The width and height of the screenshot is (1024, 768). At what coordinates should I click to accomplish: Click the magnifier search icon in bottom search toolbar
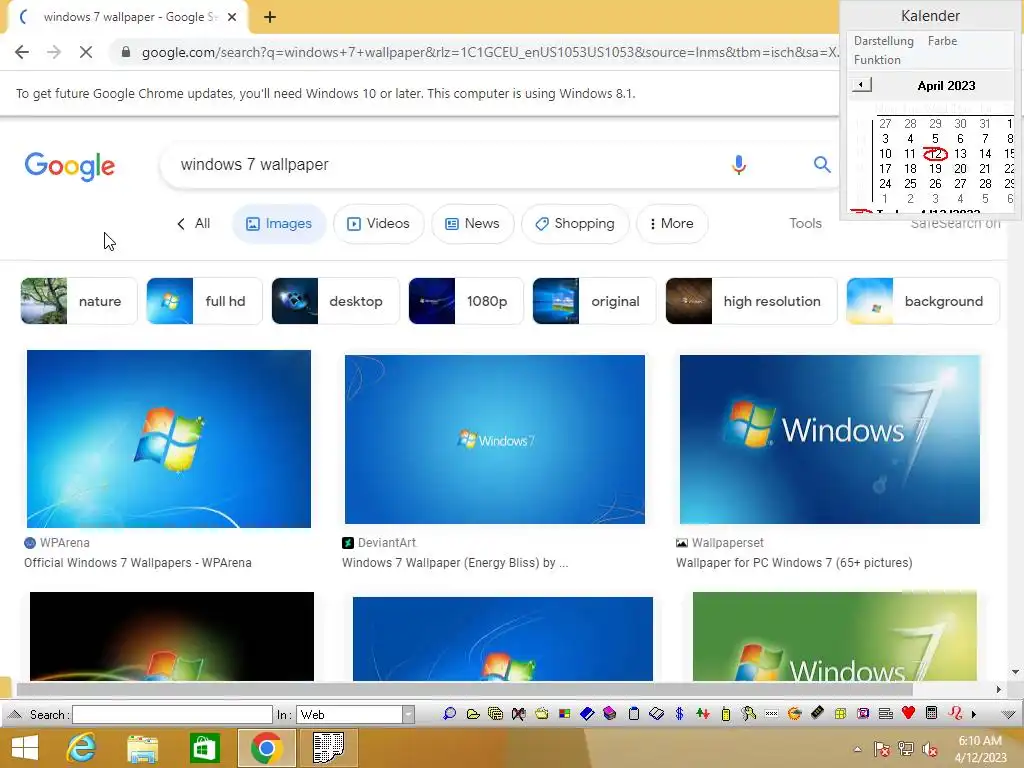click(x=449, y=714)
